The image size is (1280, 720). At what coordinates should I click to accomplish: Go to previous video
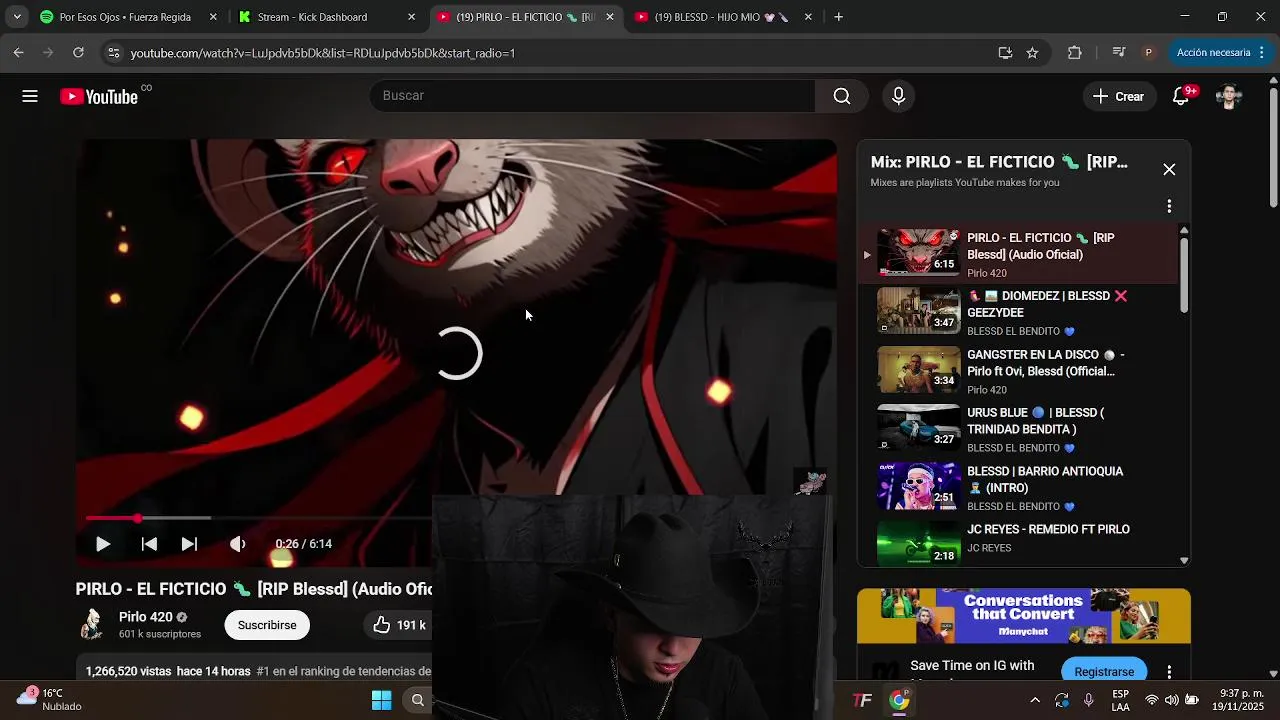(149, 544)
